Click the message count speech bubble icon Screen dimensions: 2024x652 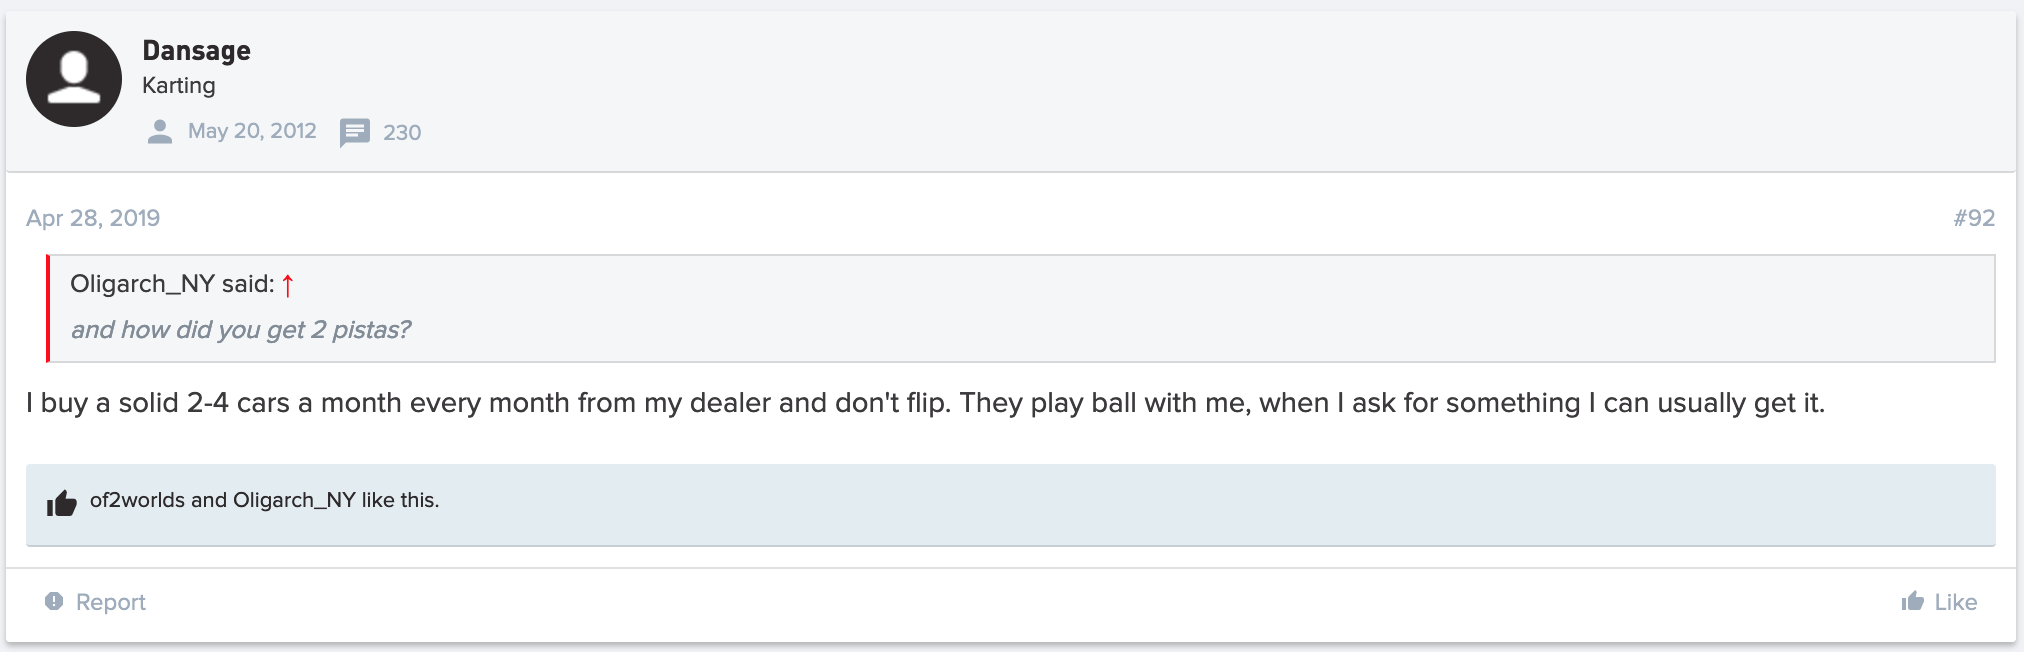354,132
